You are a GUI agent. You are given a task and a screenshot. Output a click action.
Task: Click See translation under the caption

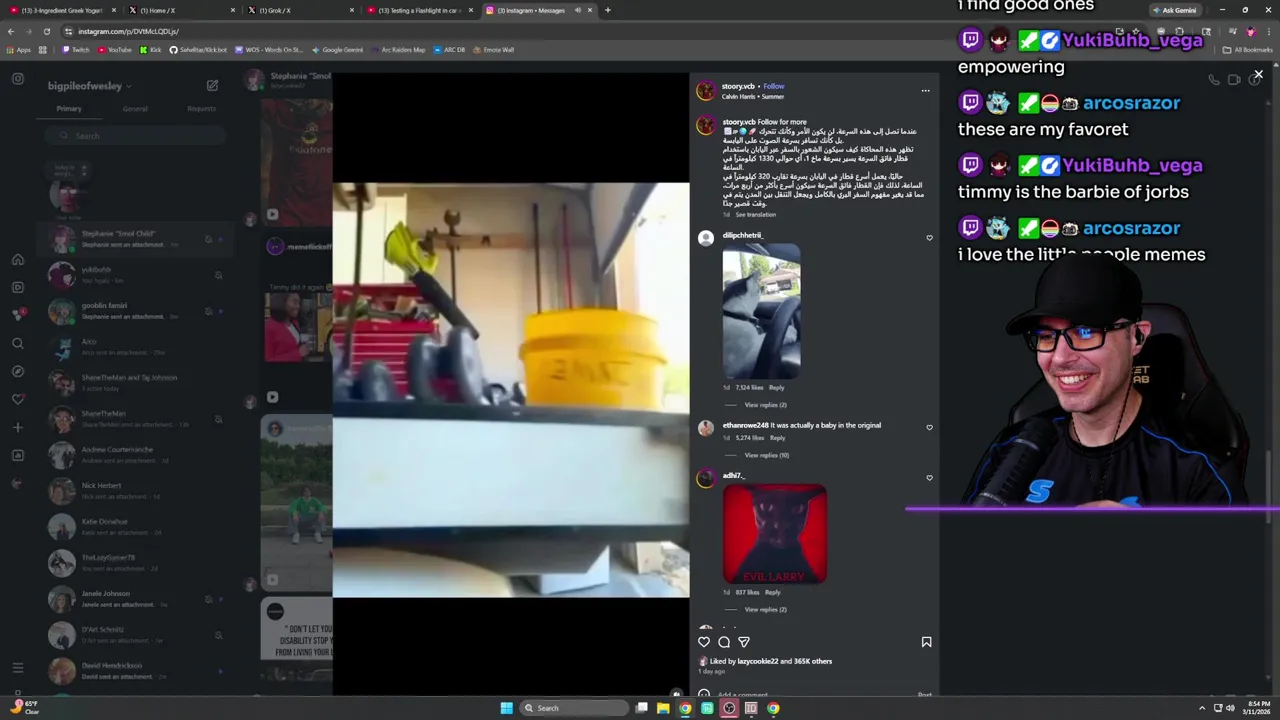tap(755, 215)
